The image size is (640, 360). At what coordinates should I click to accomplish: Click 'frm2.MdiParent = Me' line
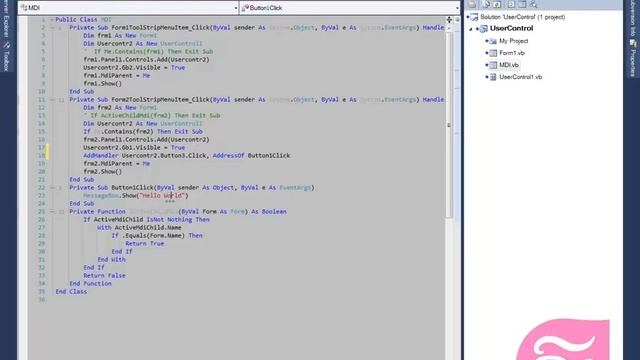116,164
